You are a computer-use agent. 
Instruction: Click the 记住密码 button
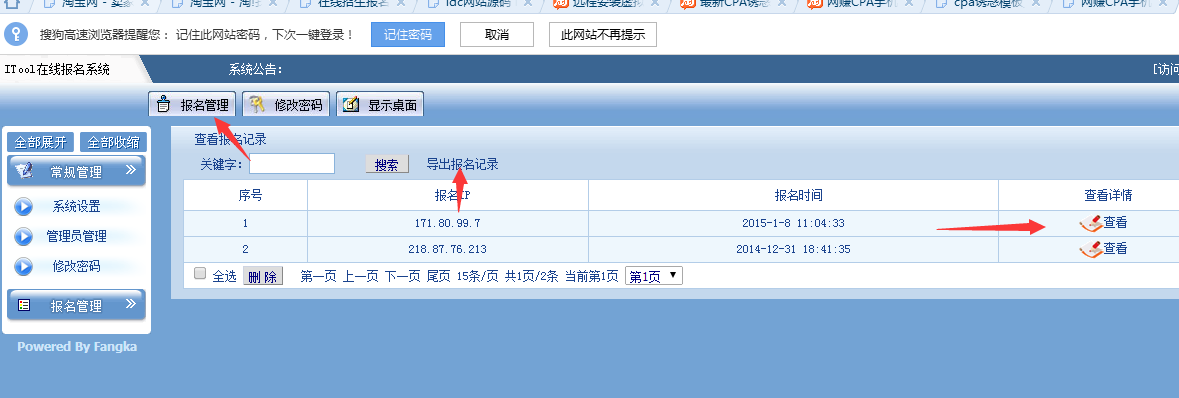tap(408, 35)
